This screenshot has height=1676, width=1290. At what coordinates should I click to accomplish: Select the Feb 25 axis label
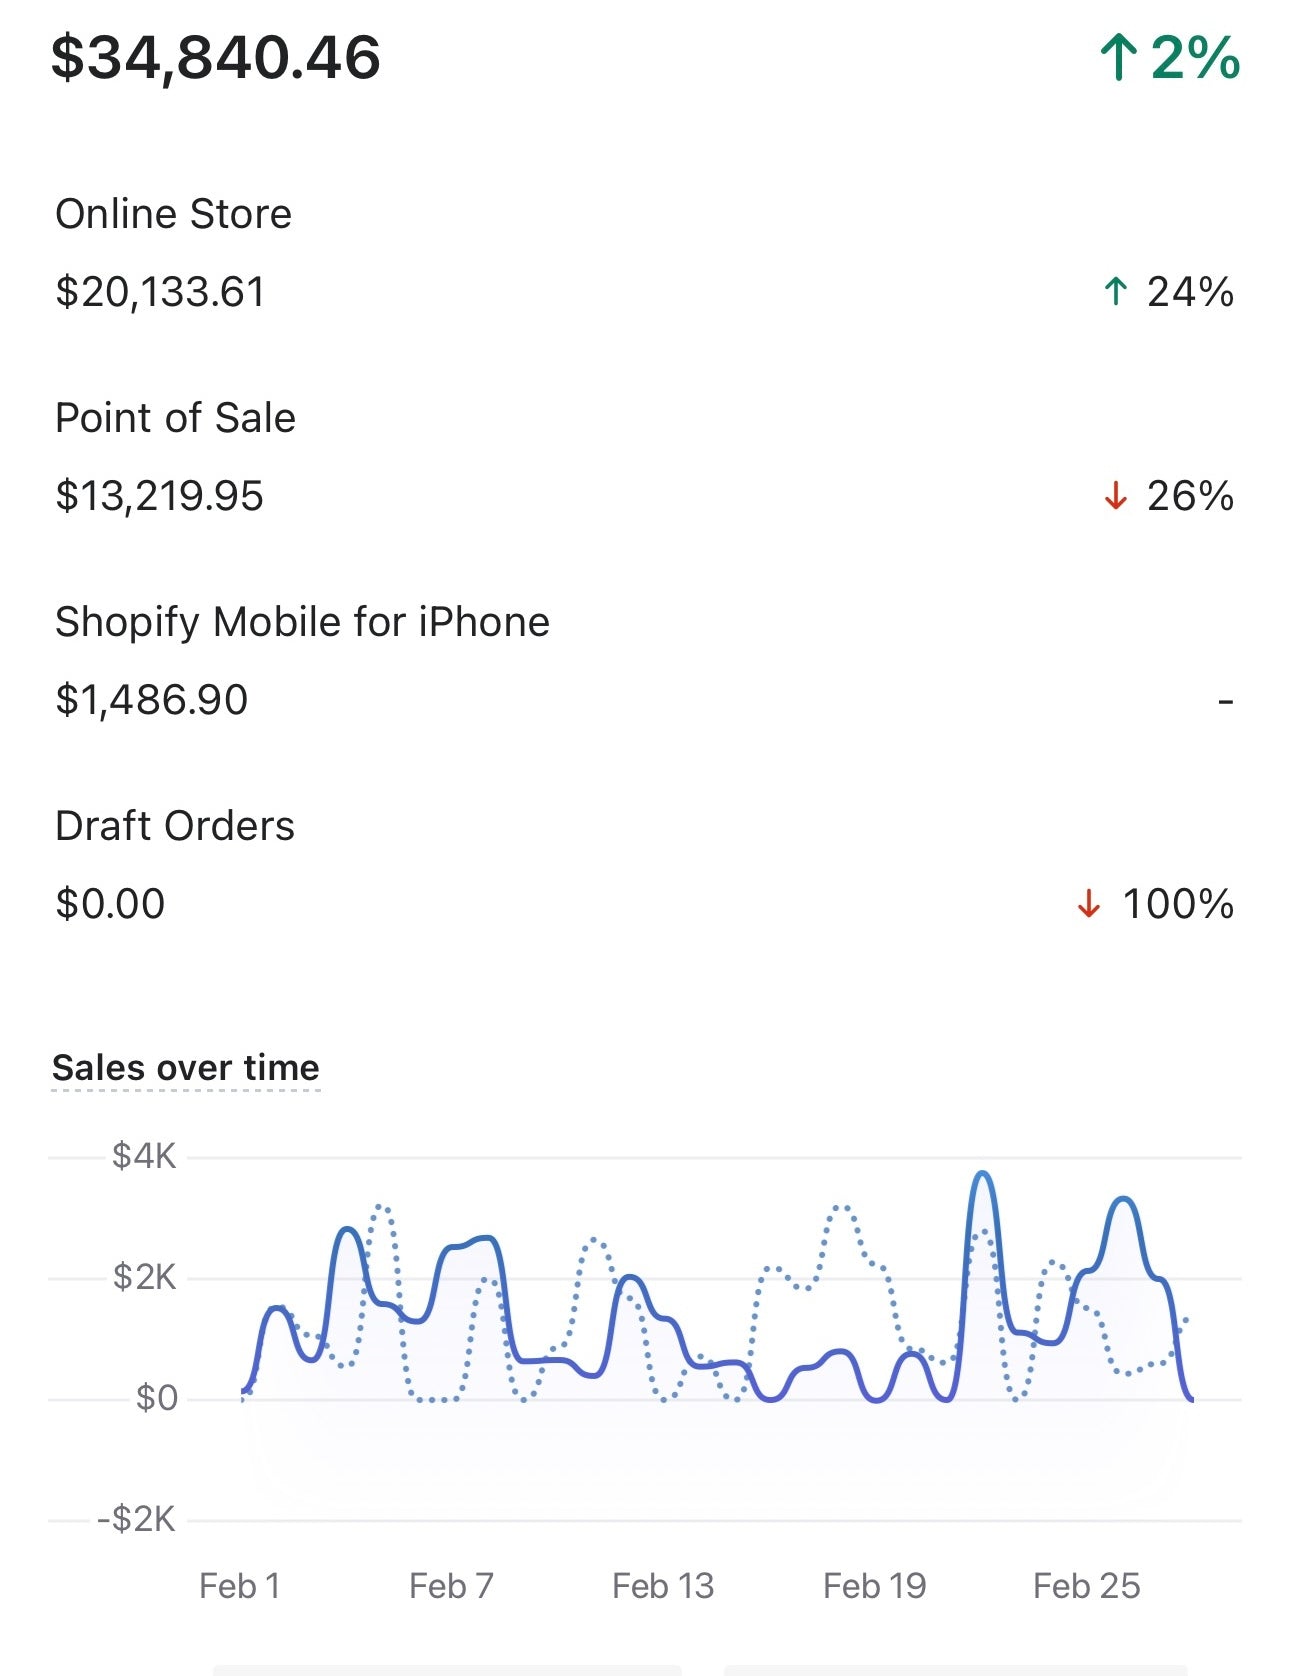pos(1087,1586)
